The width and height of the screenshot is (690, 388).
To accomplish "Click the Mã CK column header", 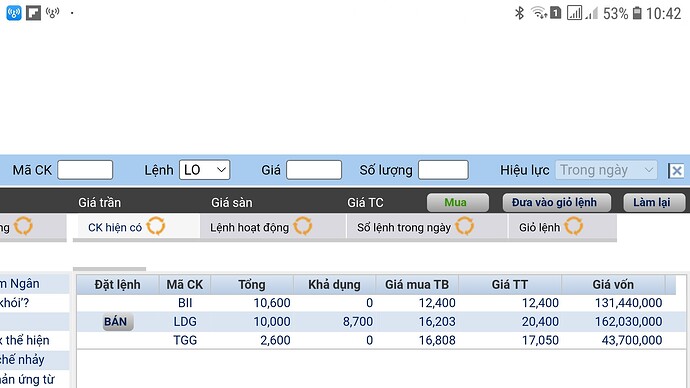I will click(x=185, y=285).
